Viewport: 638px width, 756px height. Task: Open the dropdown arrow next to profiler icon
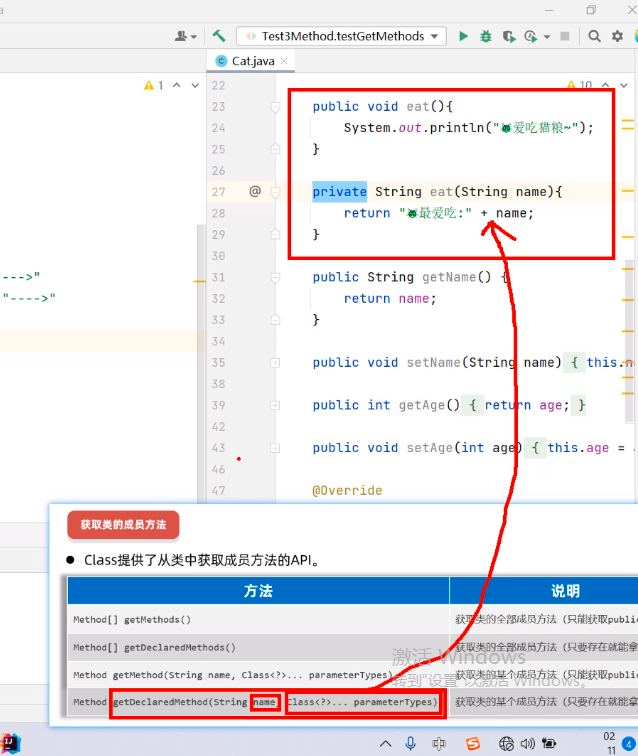pos(547,37)
